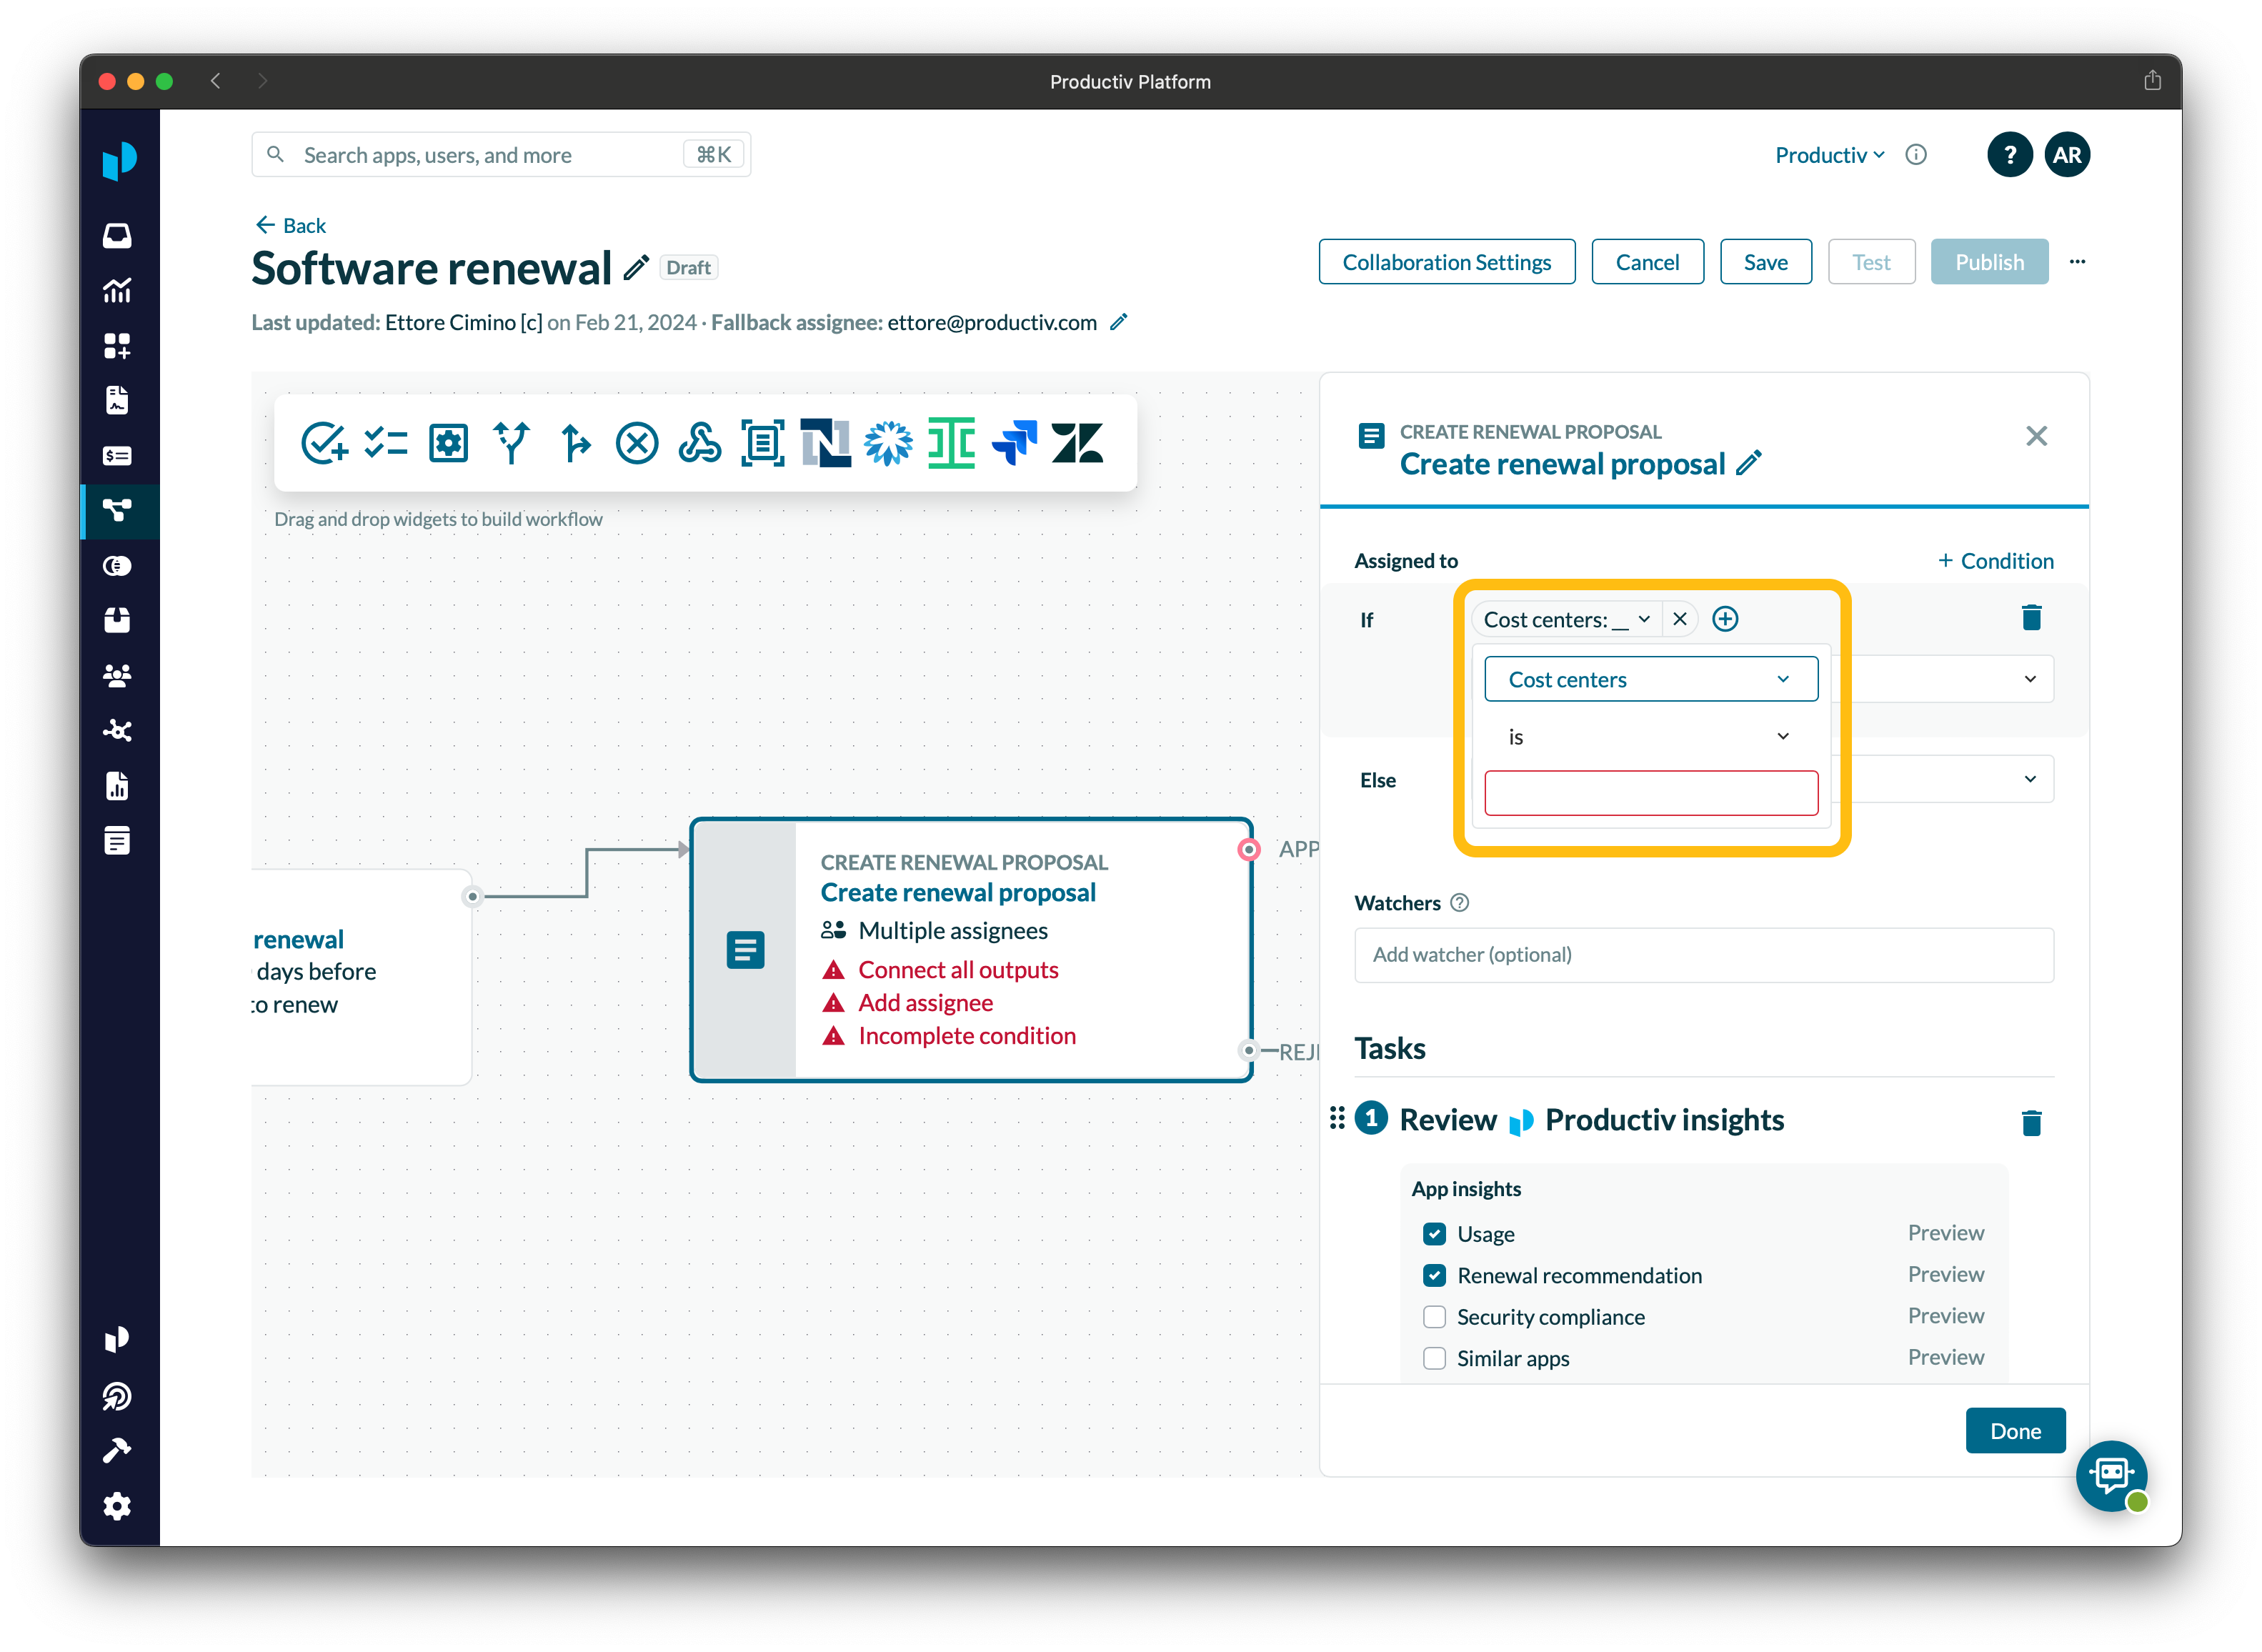The width and height of the screenshot is (2262, 1652).
Task: Check the Similar apps checkbox
Action: tap(1434, 1358)
